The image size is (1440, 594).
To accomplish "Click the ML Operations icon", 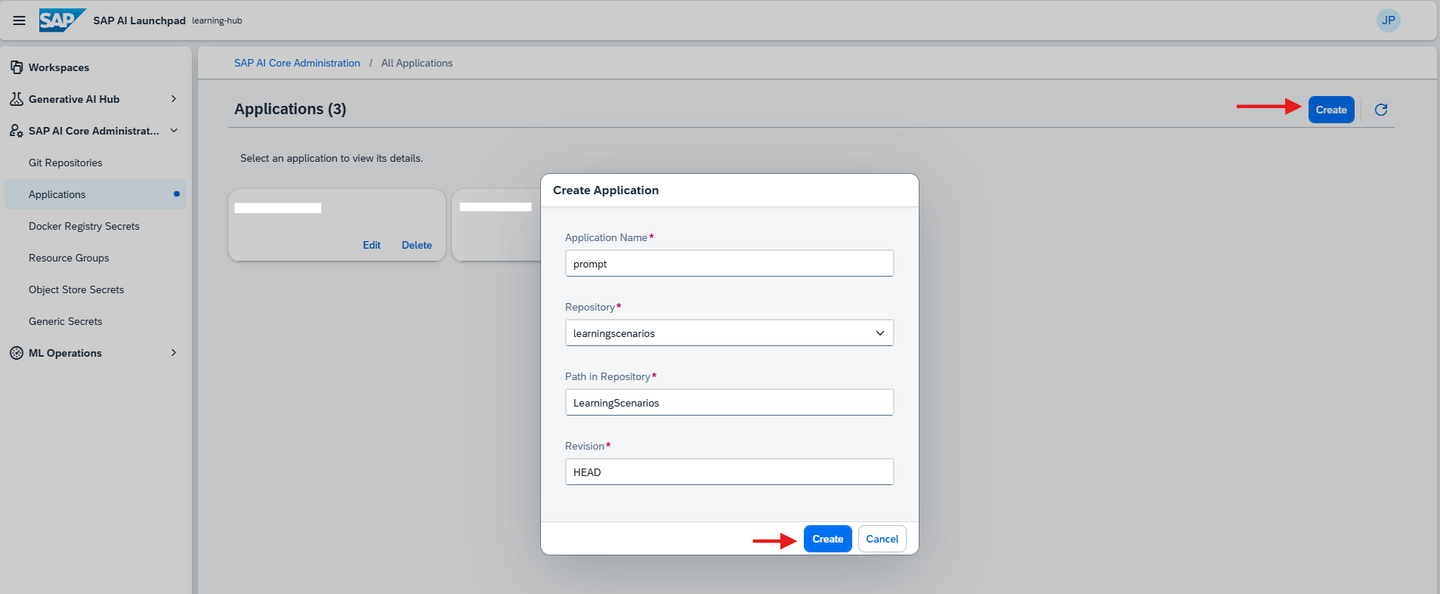I will coord(16,353).
